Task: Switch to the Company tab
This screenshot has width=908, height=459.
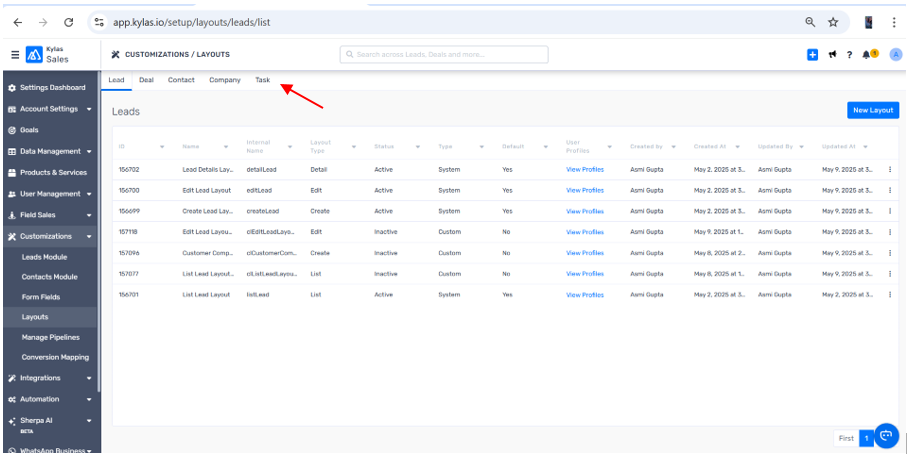Action: [225, 80]
